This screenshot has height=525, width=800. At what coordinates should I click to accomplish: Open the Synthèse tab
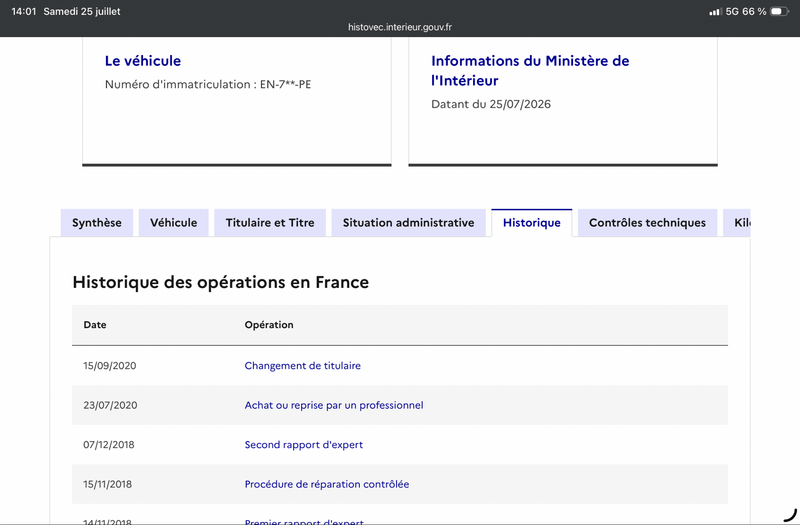pyautogui.click(x=97, y=223)
